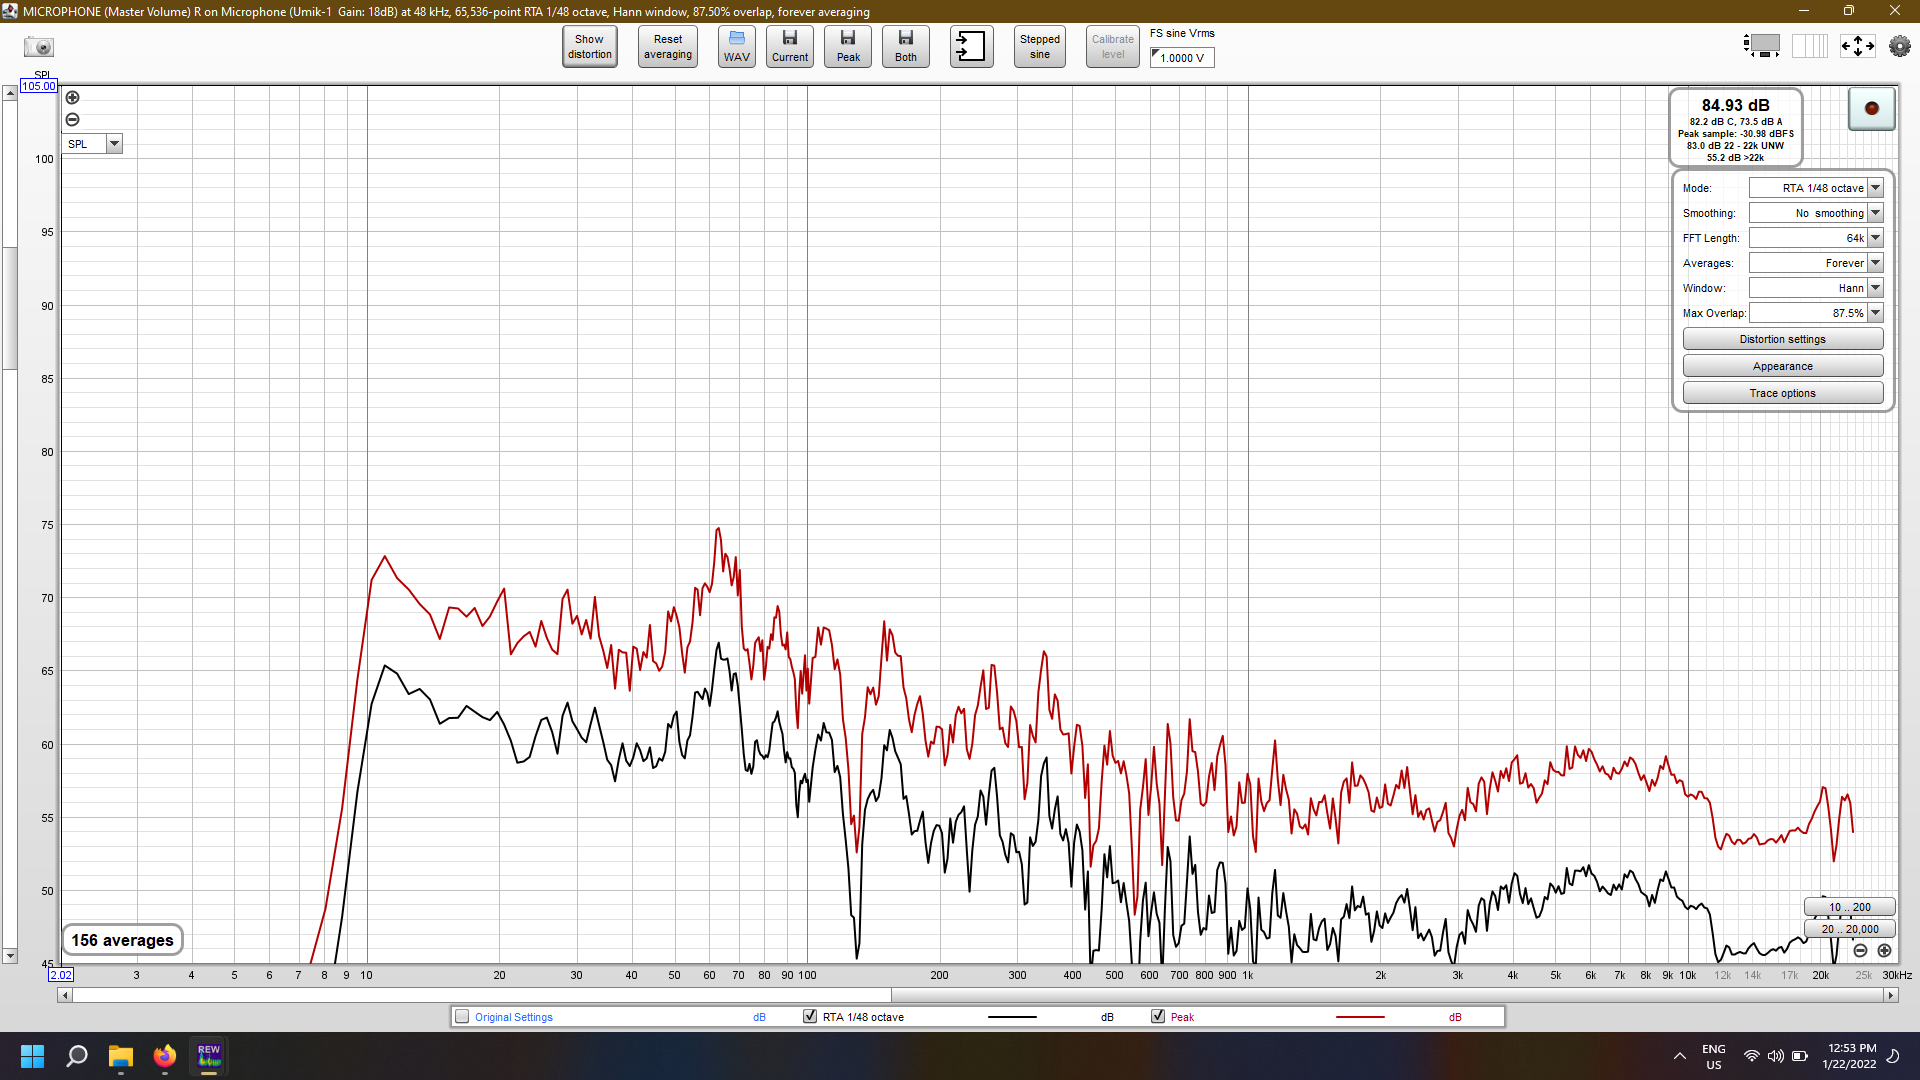Toggle graph bars display icon
The width and height of the screenshot is (1920, 1080).
[1809, 46]
